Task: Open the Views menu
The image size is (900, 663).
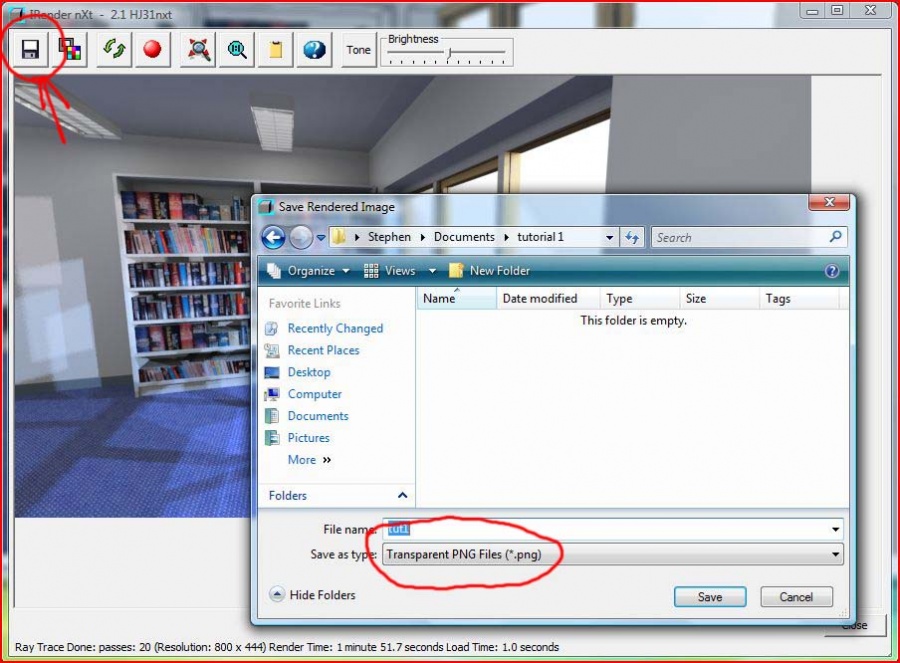Action: coord(400,271)
